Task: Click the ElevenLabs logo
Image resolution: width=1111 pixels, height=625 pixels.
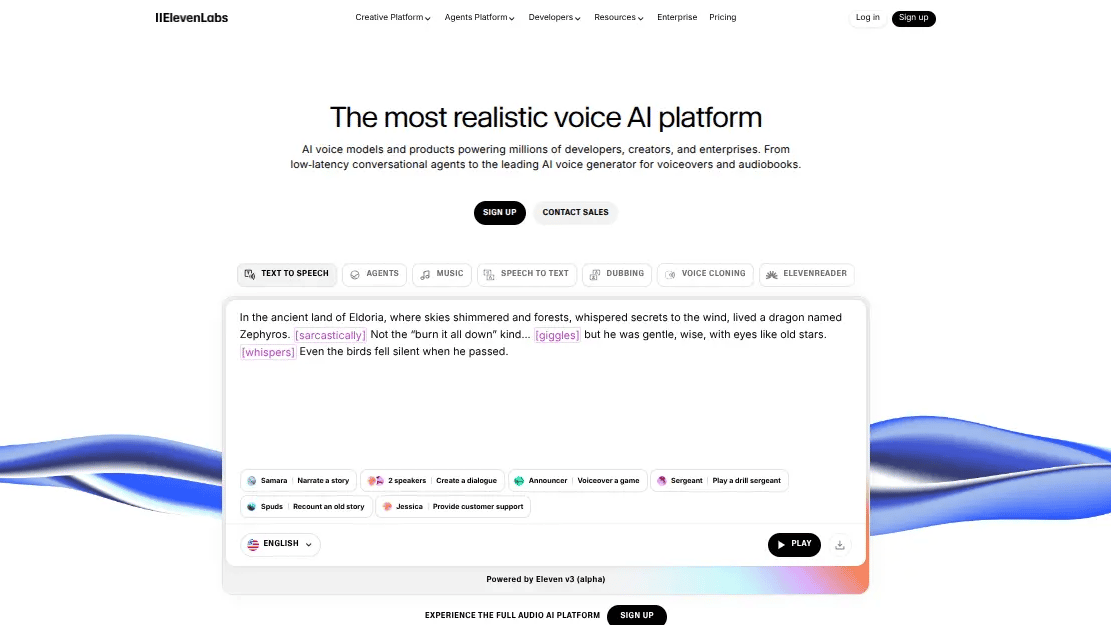Action: [x=191, y=17]
